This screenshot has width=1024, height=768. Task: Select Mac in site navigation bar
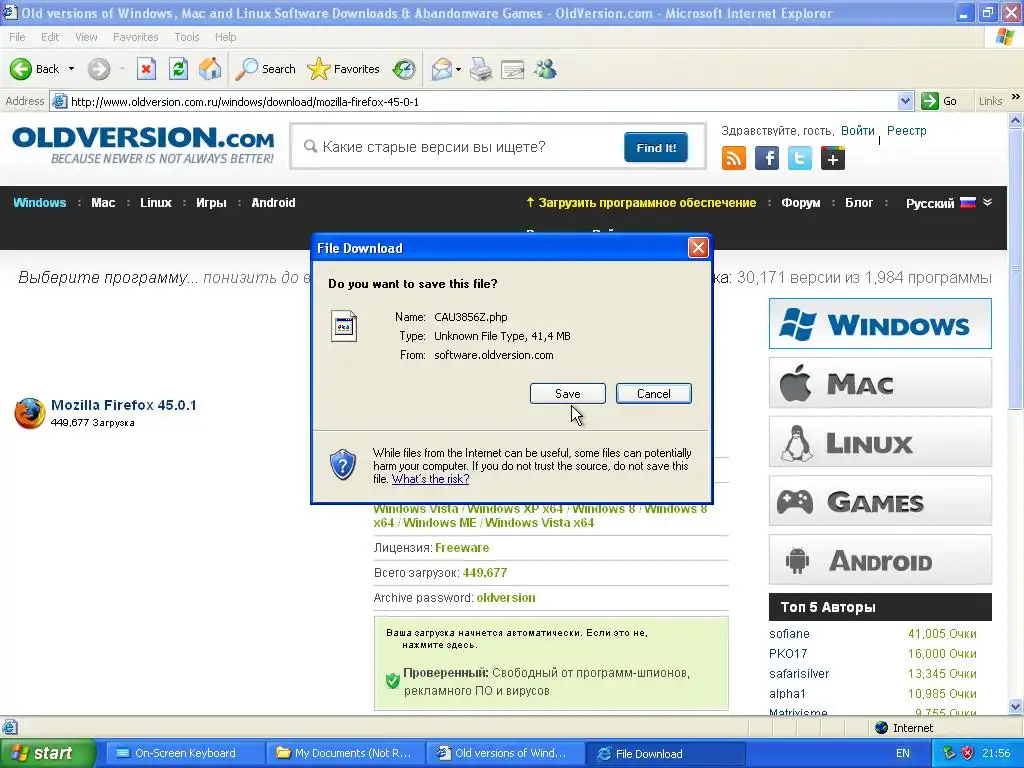pos(103,202)
